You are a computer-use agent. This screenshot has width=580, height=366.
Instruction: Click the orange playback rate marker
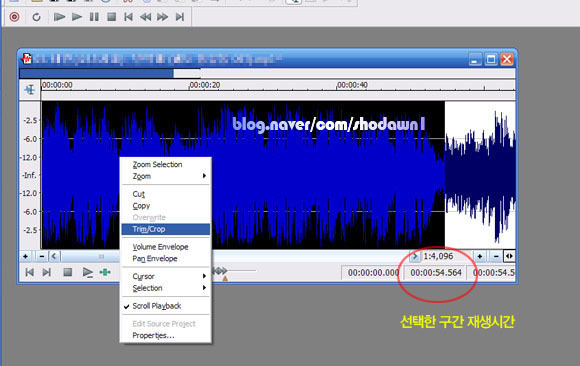tap(225, 278)
